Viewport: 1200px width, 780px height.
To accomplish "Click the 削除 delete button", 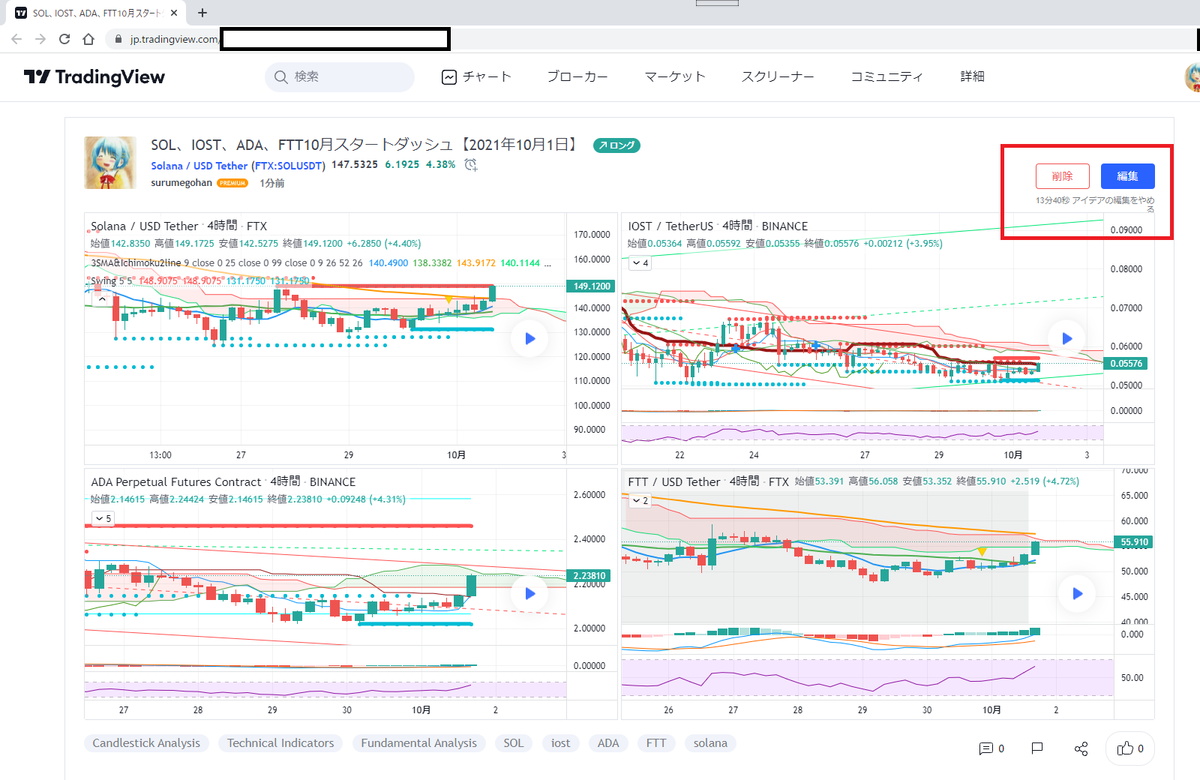I will pos(1062,176).
